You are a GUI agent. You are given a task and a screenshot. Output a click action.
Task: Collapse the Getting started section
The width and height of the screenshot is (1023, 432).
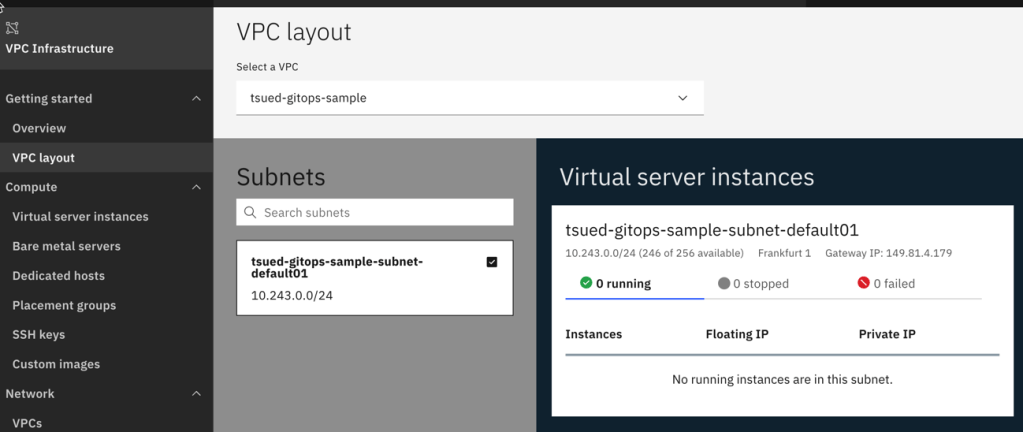point(196,99)
